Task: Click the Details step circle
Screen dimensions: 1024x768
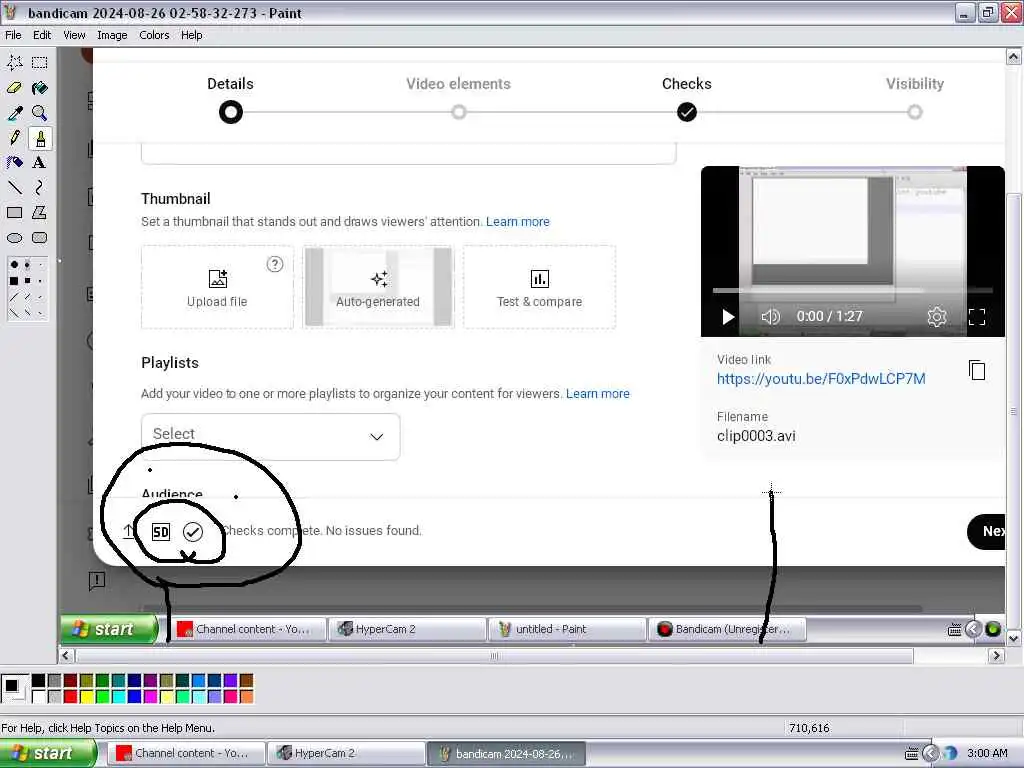Action: pyautogui.click(x=231, y=112)
